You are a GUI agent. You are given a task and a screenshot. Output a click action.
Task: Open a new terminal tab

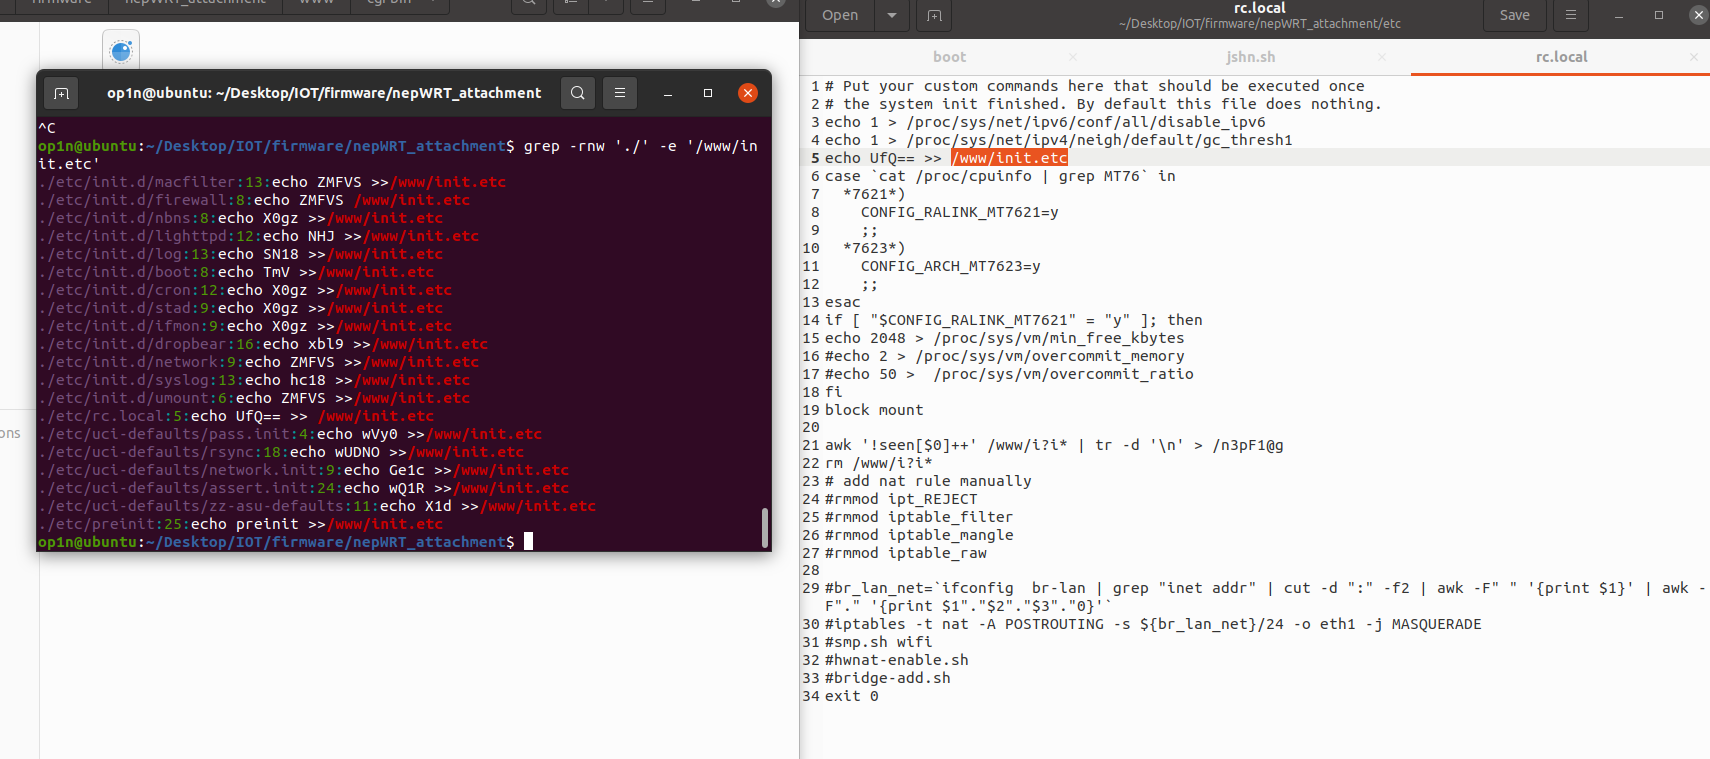point(61,93)
